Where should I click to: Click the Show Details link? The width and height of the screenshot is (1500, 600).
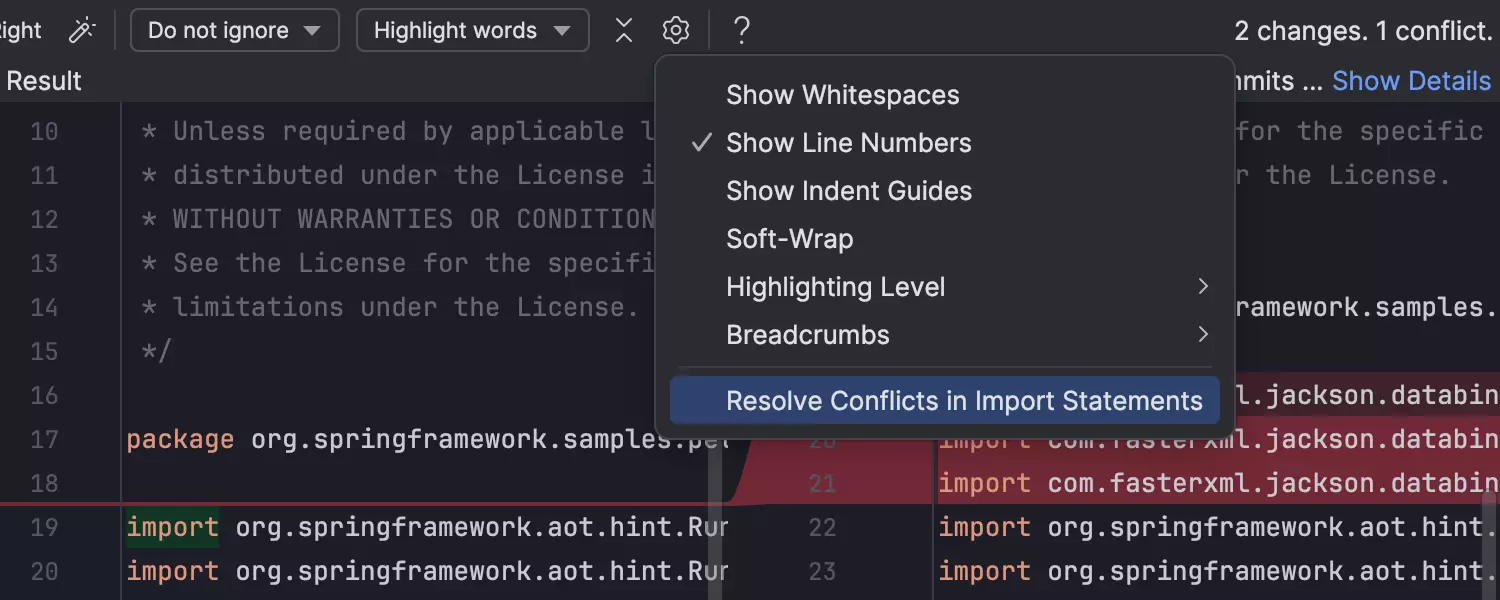coord(1411,81)
